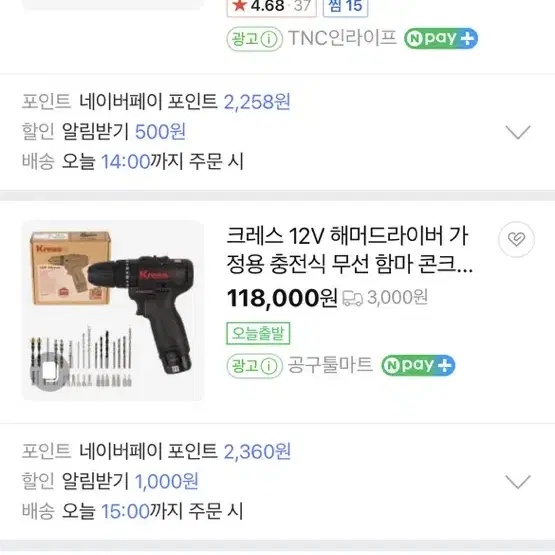The width and height of the screenshot is (555, 555).
Task: Tap the Npay+ badge beside TNC인라이프
Action: click(x=441, y=38)
